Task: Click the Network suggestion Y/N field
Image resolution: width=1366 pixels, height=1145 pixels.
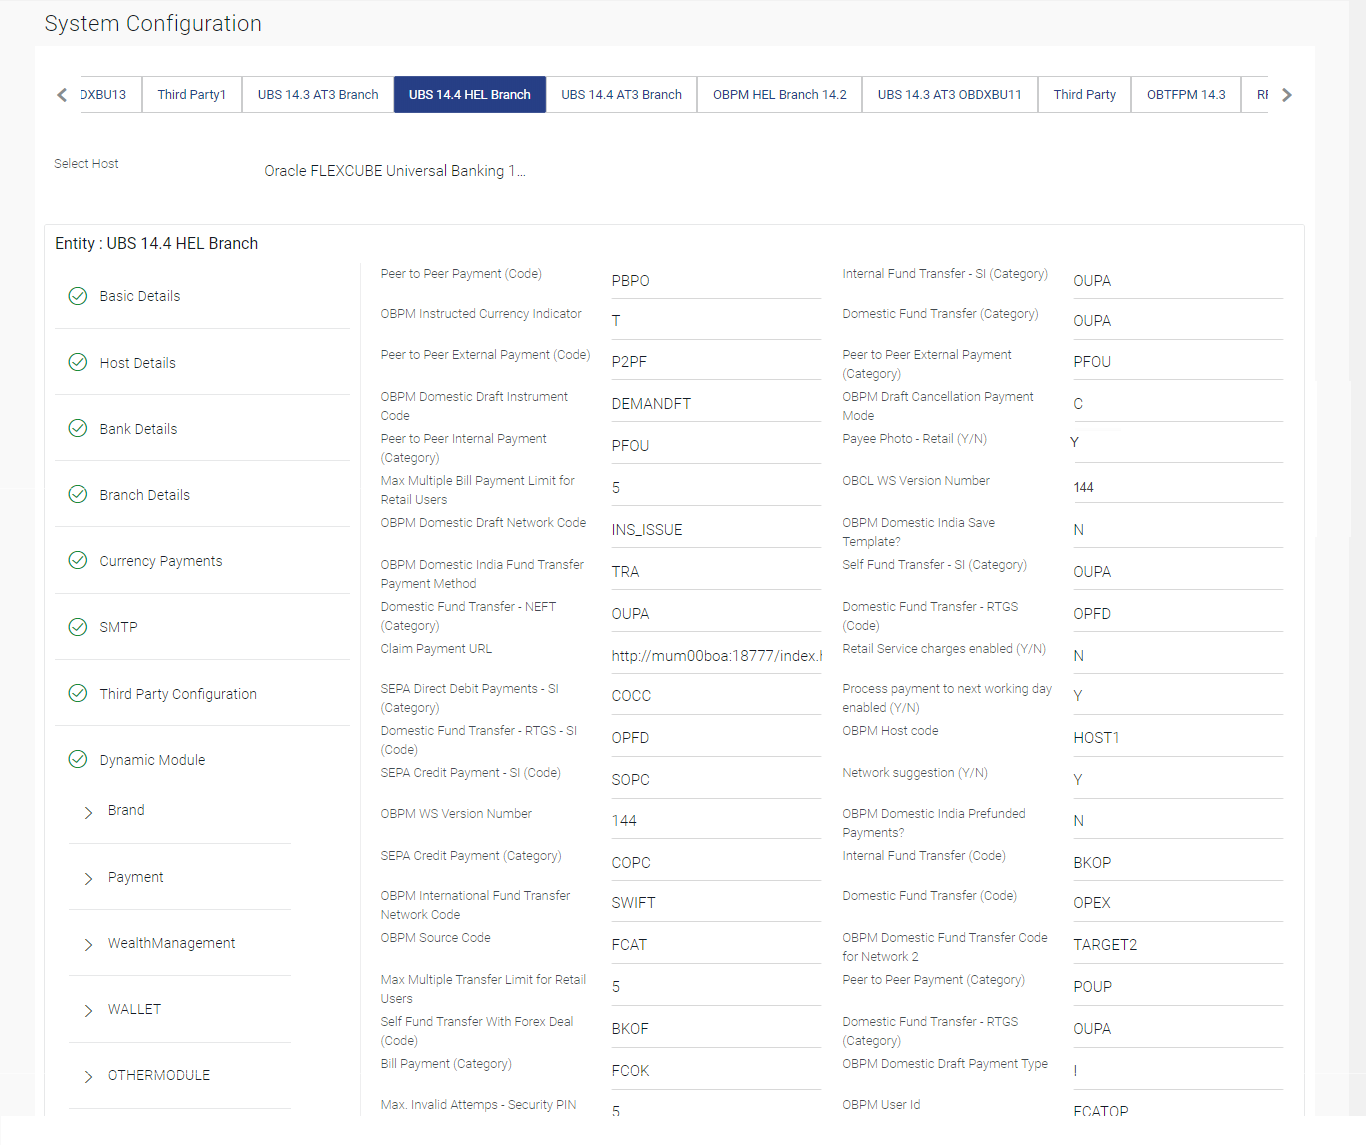Action: coord(1178,780)
